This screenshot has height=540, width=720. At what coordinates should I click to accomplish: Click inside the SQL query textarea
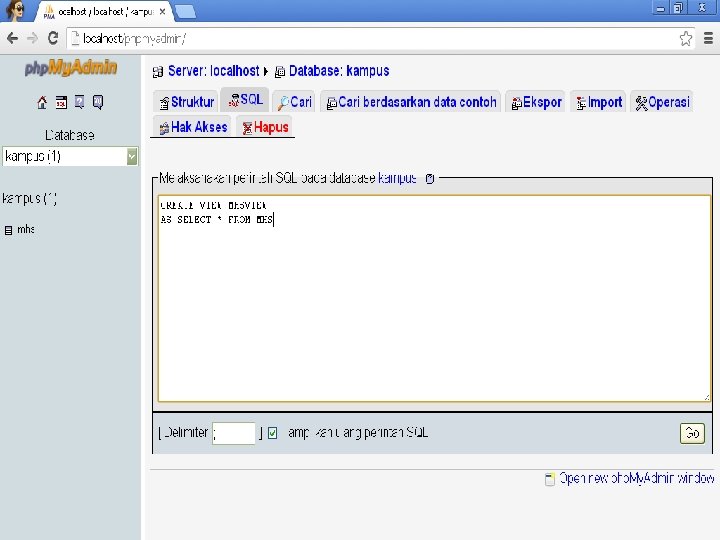click(434, 298)
